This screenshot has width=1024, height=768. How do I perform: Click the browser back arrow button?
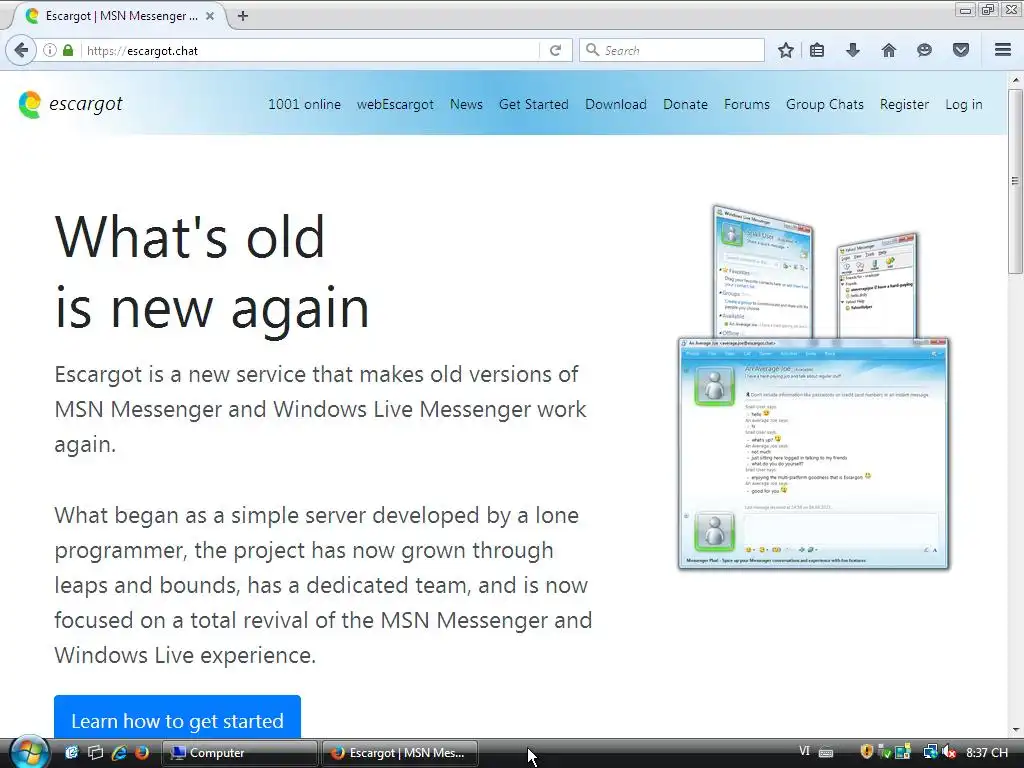click(21, 50)
